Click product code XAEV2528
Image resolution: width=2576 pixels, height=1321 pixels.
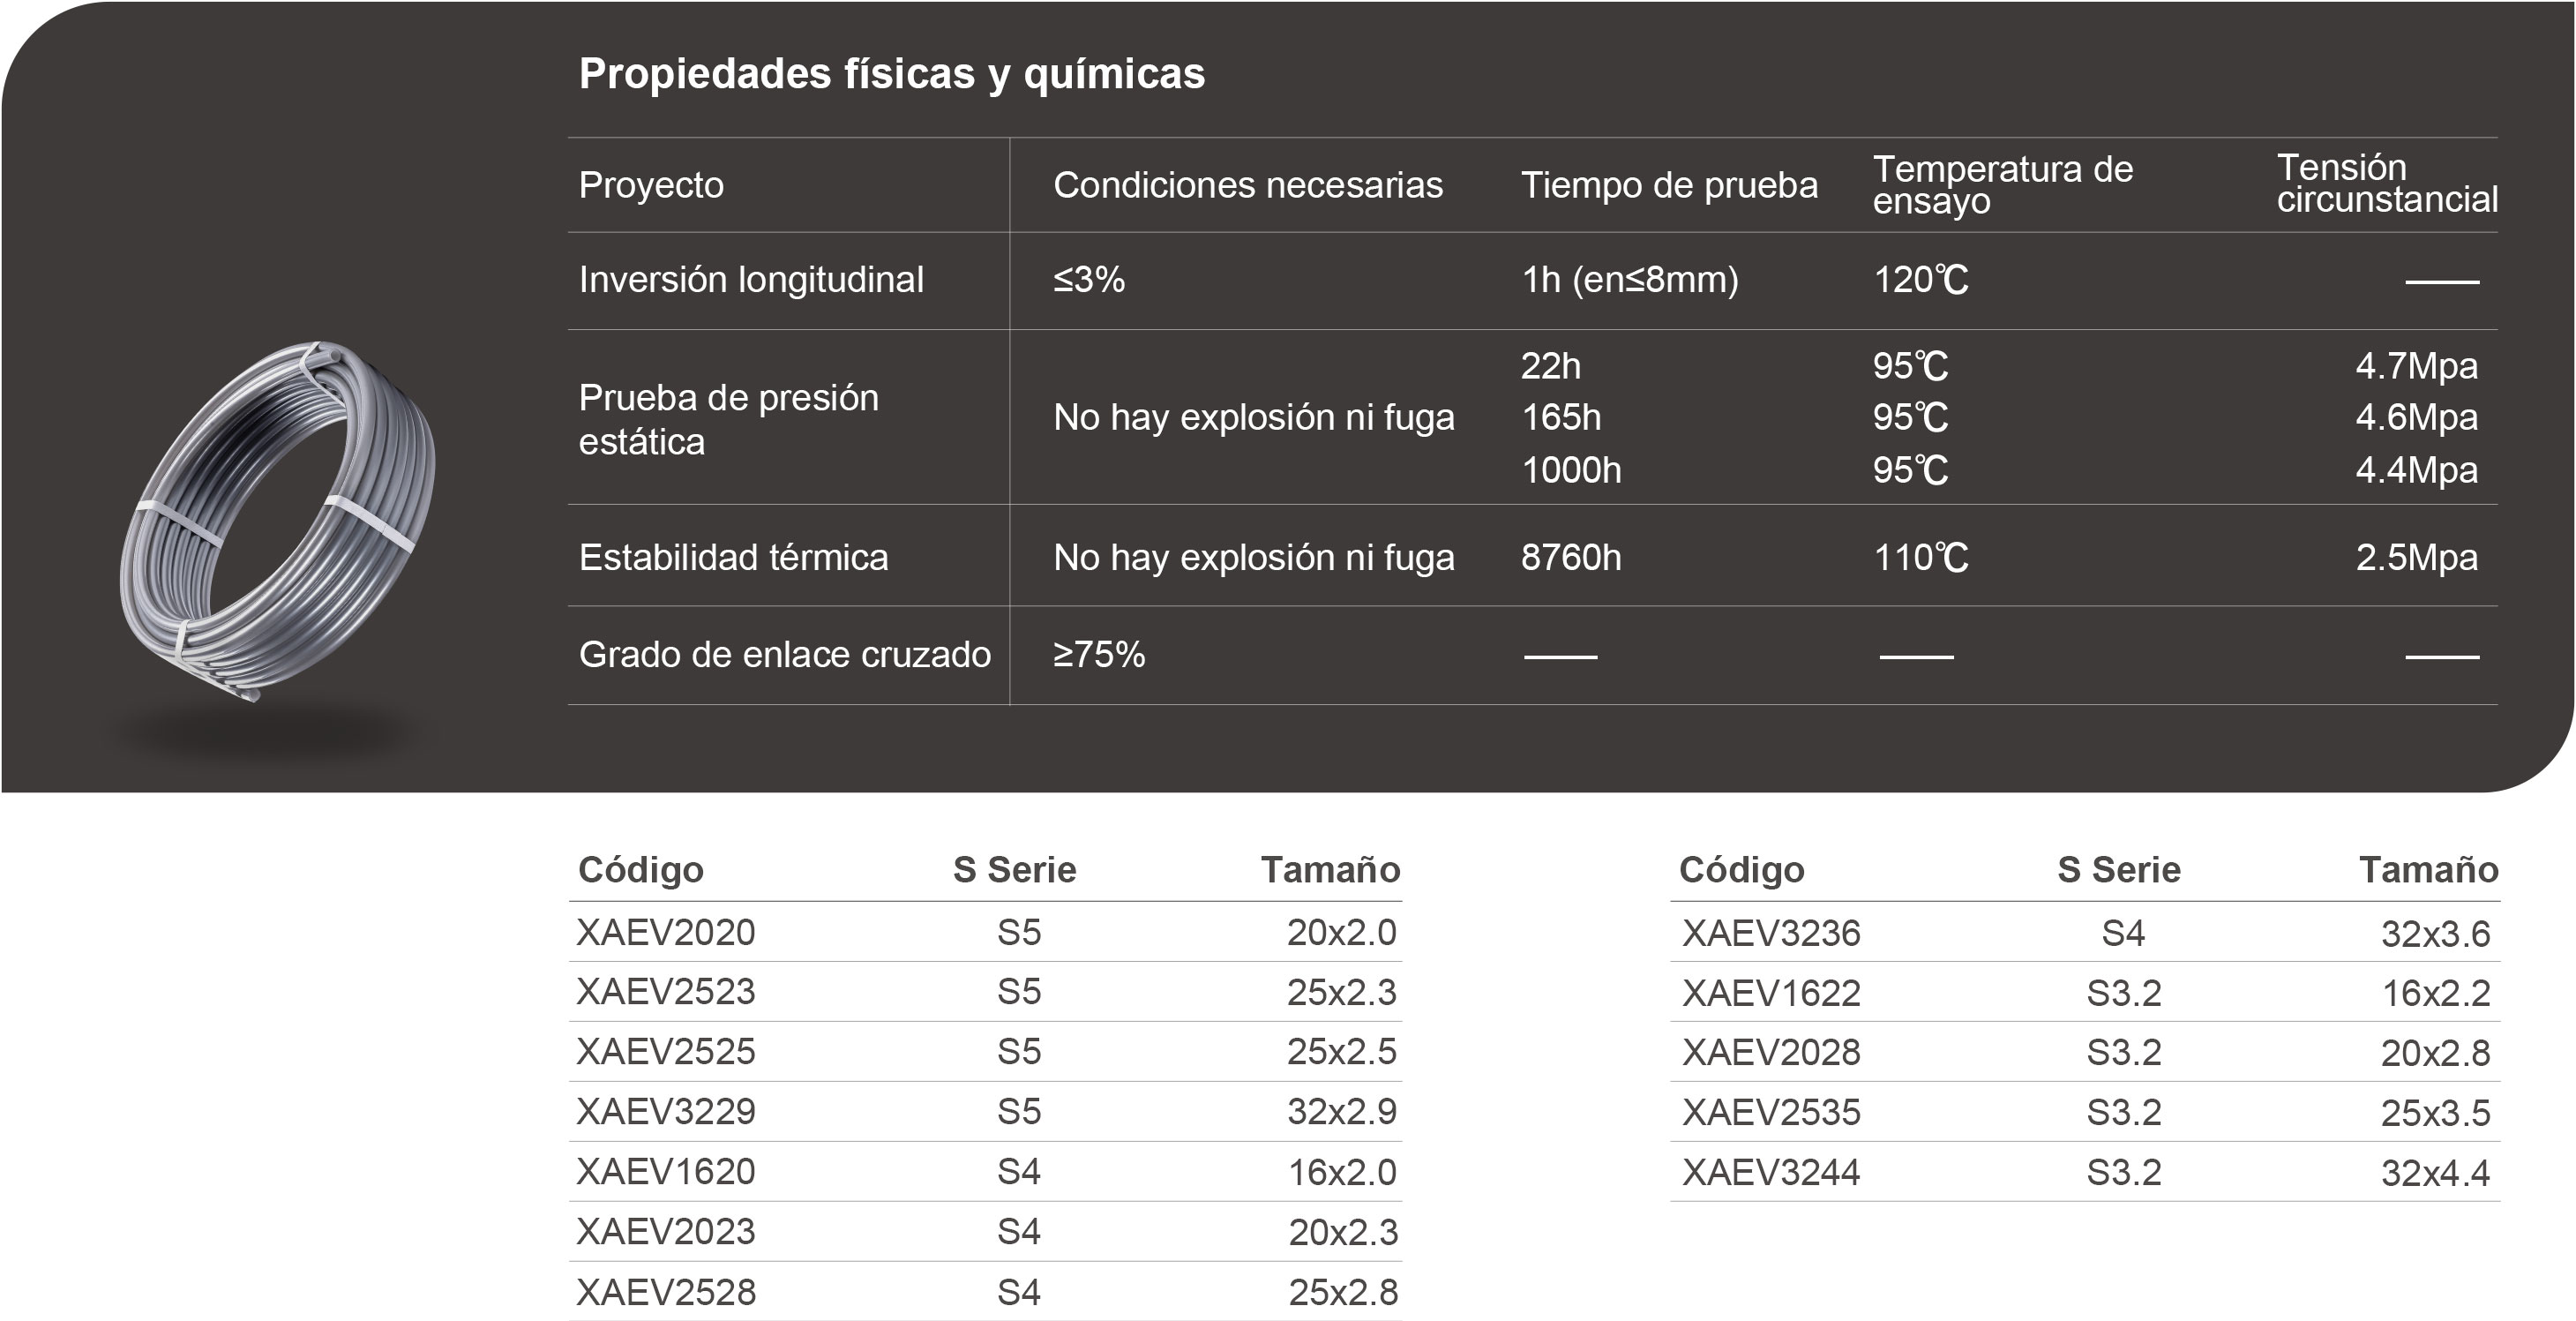(665, 1292)
